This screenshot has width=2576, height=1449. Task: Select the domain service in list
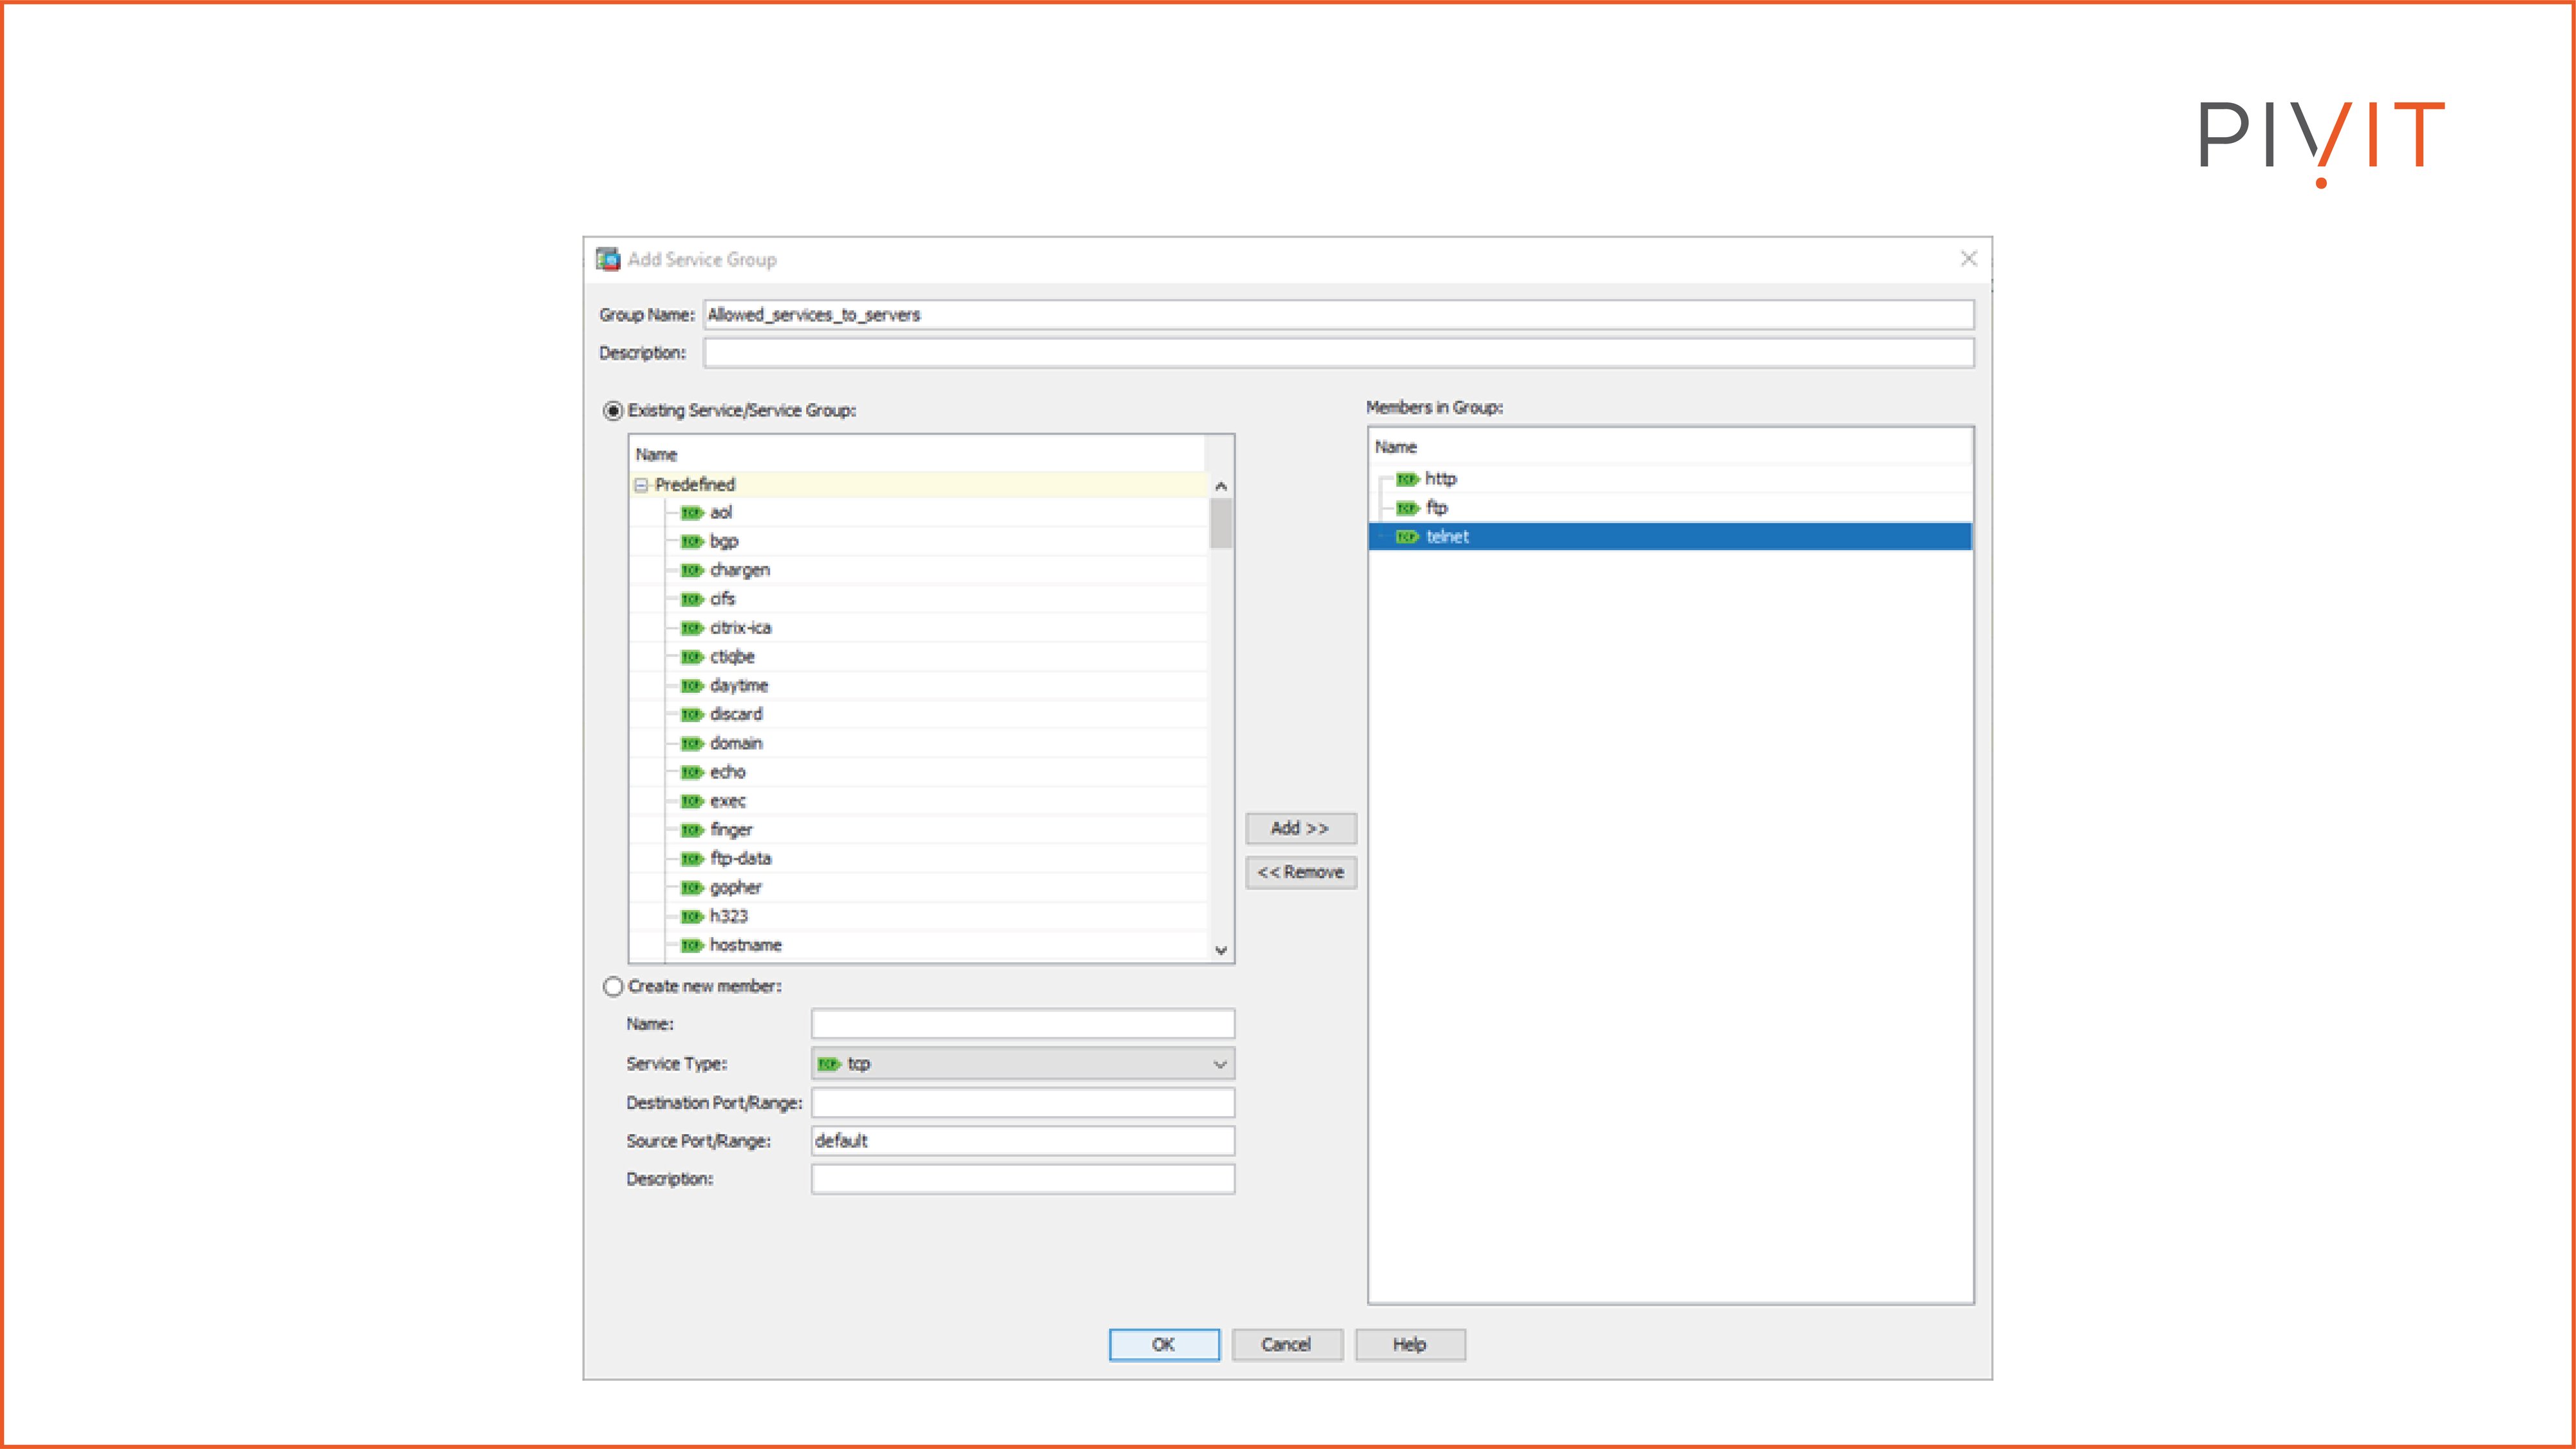click(x=736, y=743)
